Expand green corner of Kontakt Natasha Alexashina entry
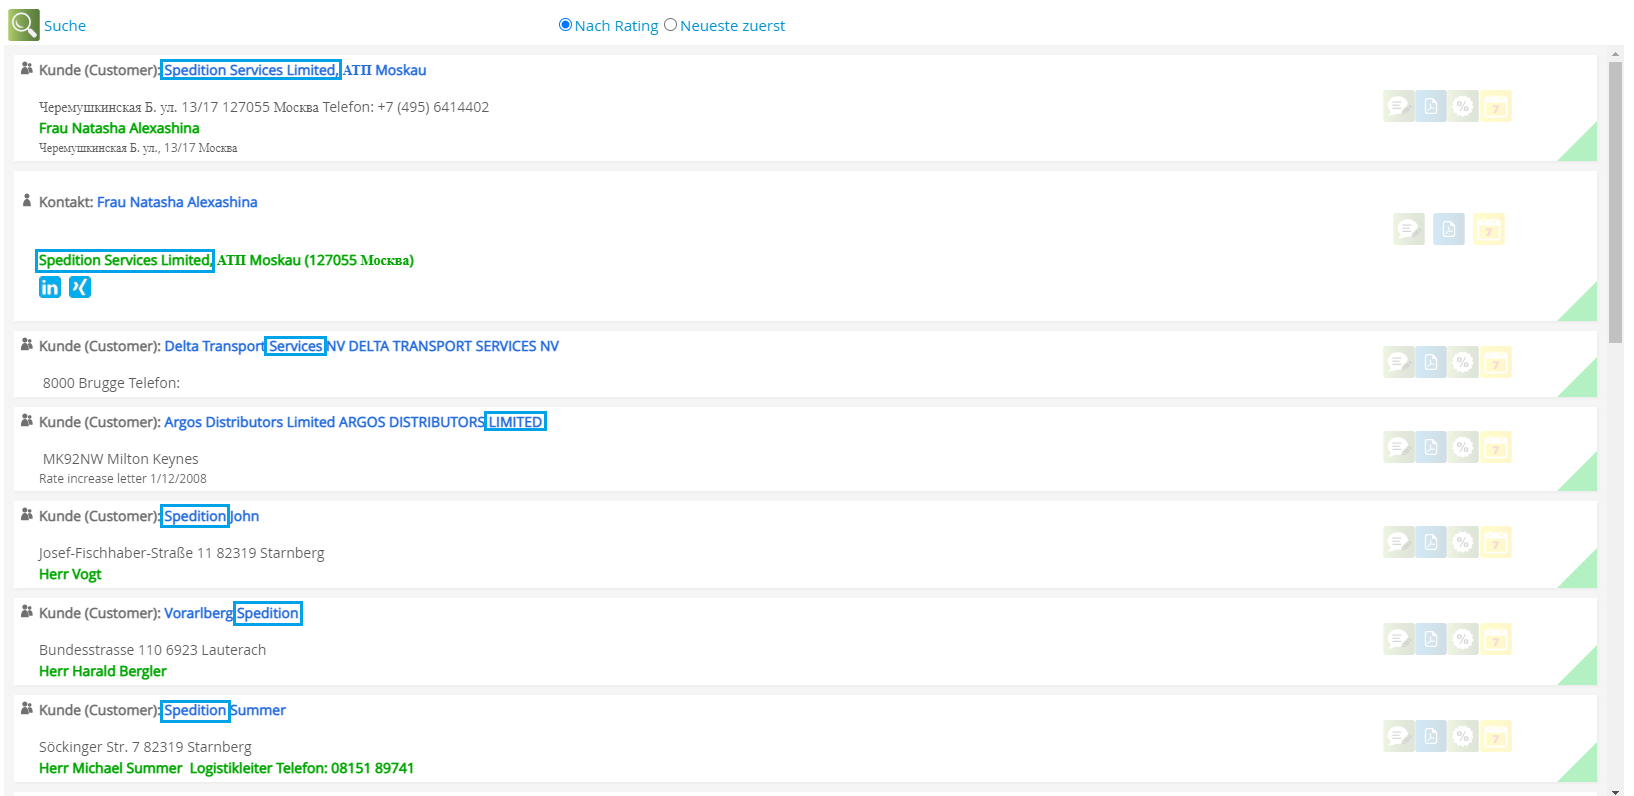 1581,305
